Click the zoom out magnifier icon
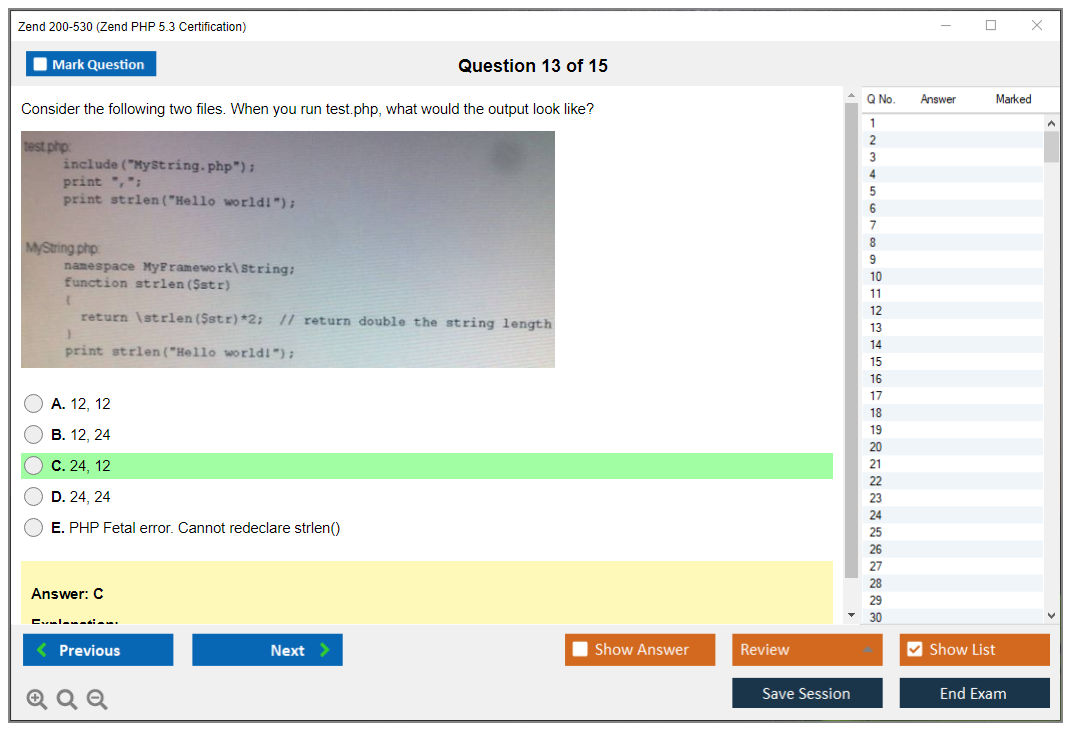The width and height of the screenshot is (1075, 735). 97,700
